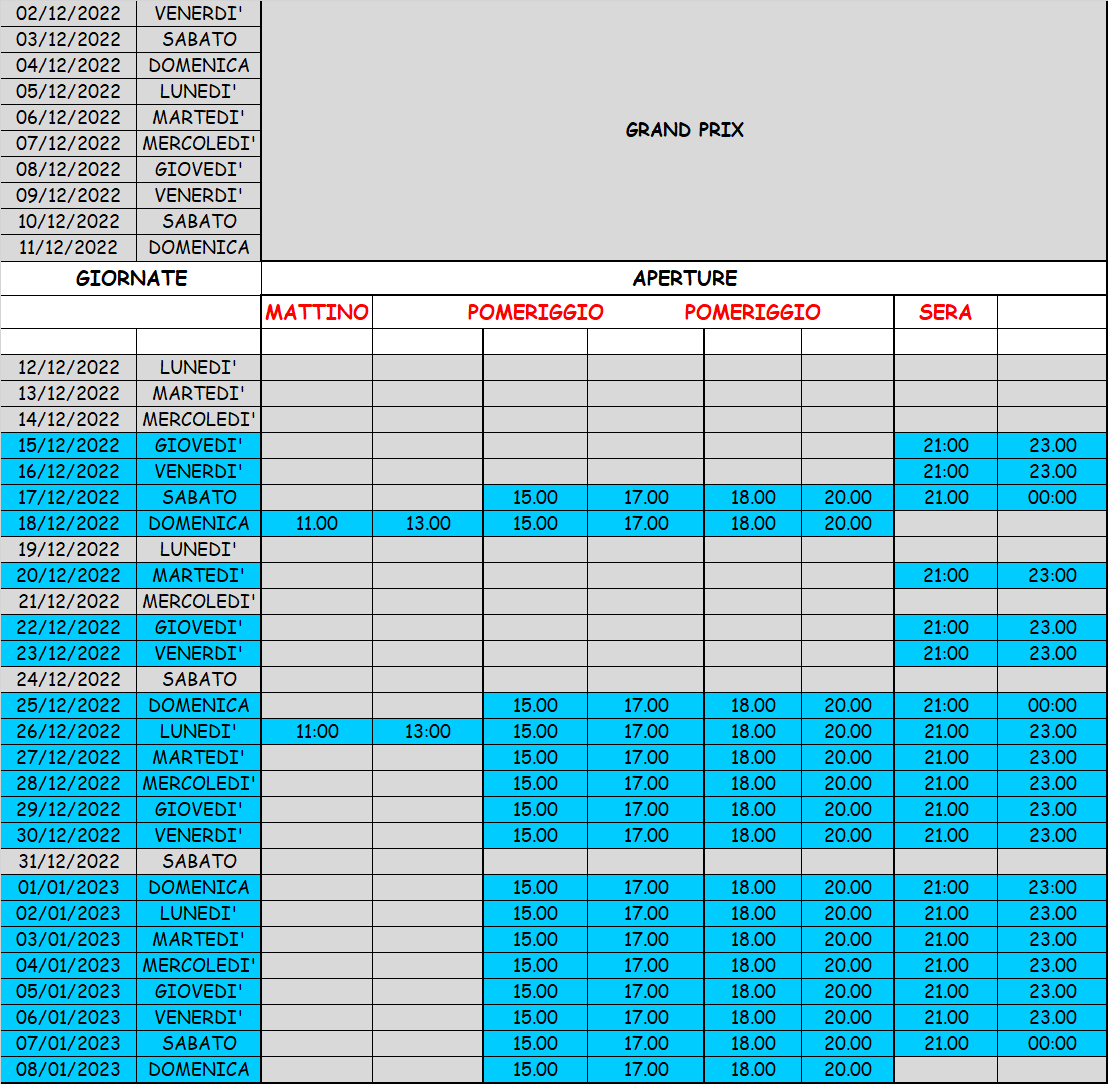Click 15.00 in the 08/01/2023 row
1108x1084 pixels.
pyautogui.click(x=535, y=1069)
